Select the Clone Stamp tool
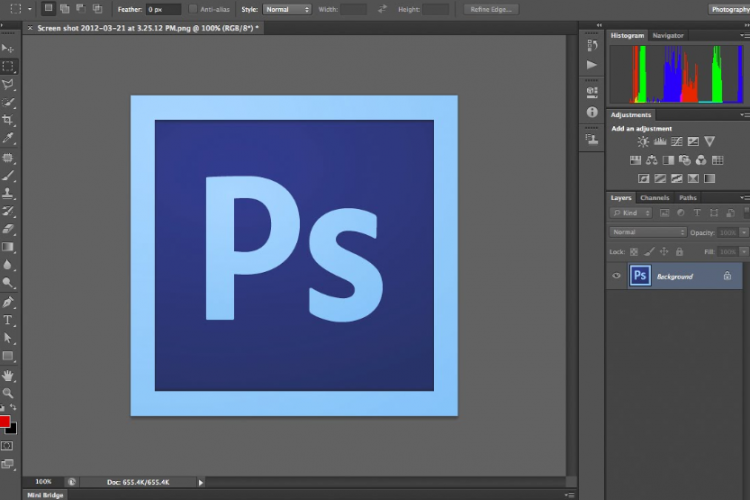Image resolution: width=750 pixels, height=500 pixels. coord(8,193)
